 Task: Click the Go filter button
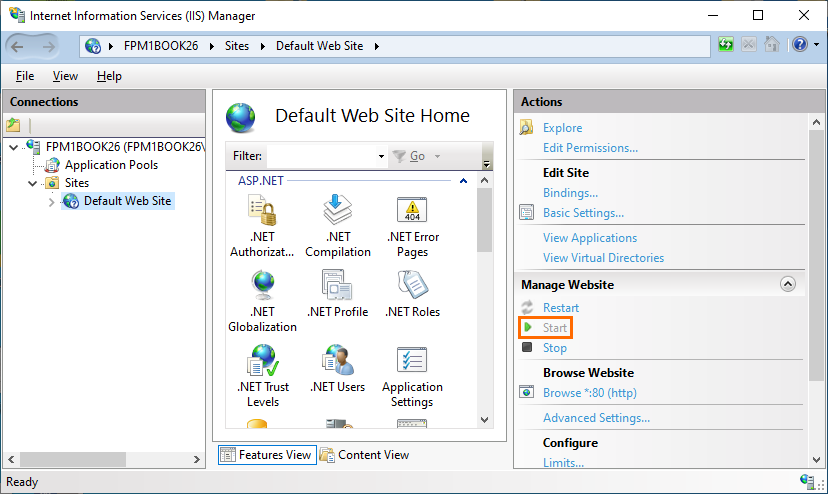(410, 156)
